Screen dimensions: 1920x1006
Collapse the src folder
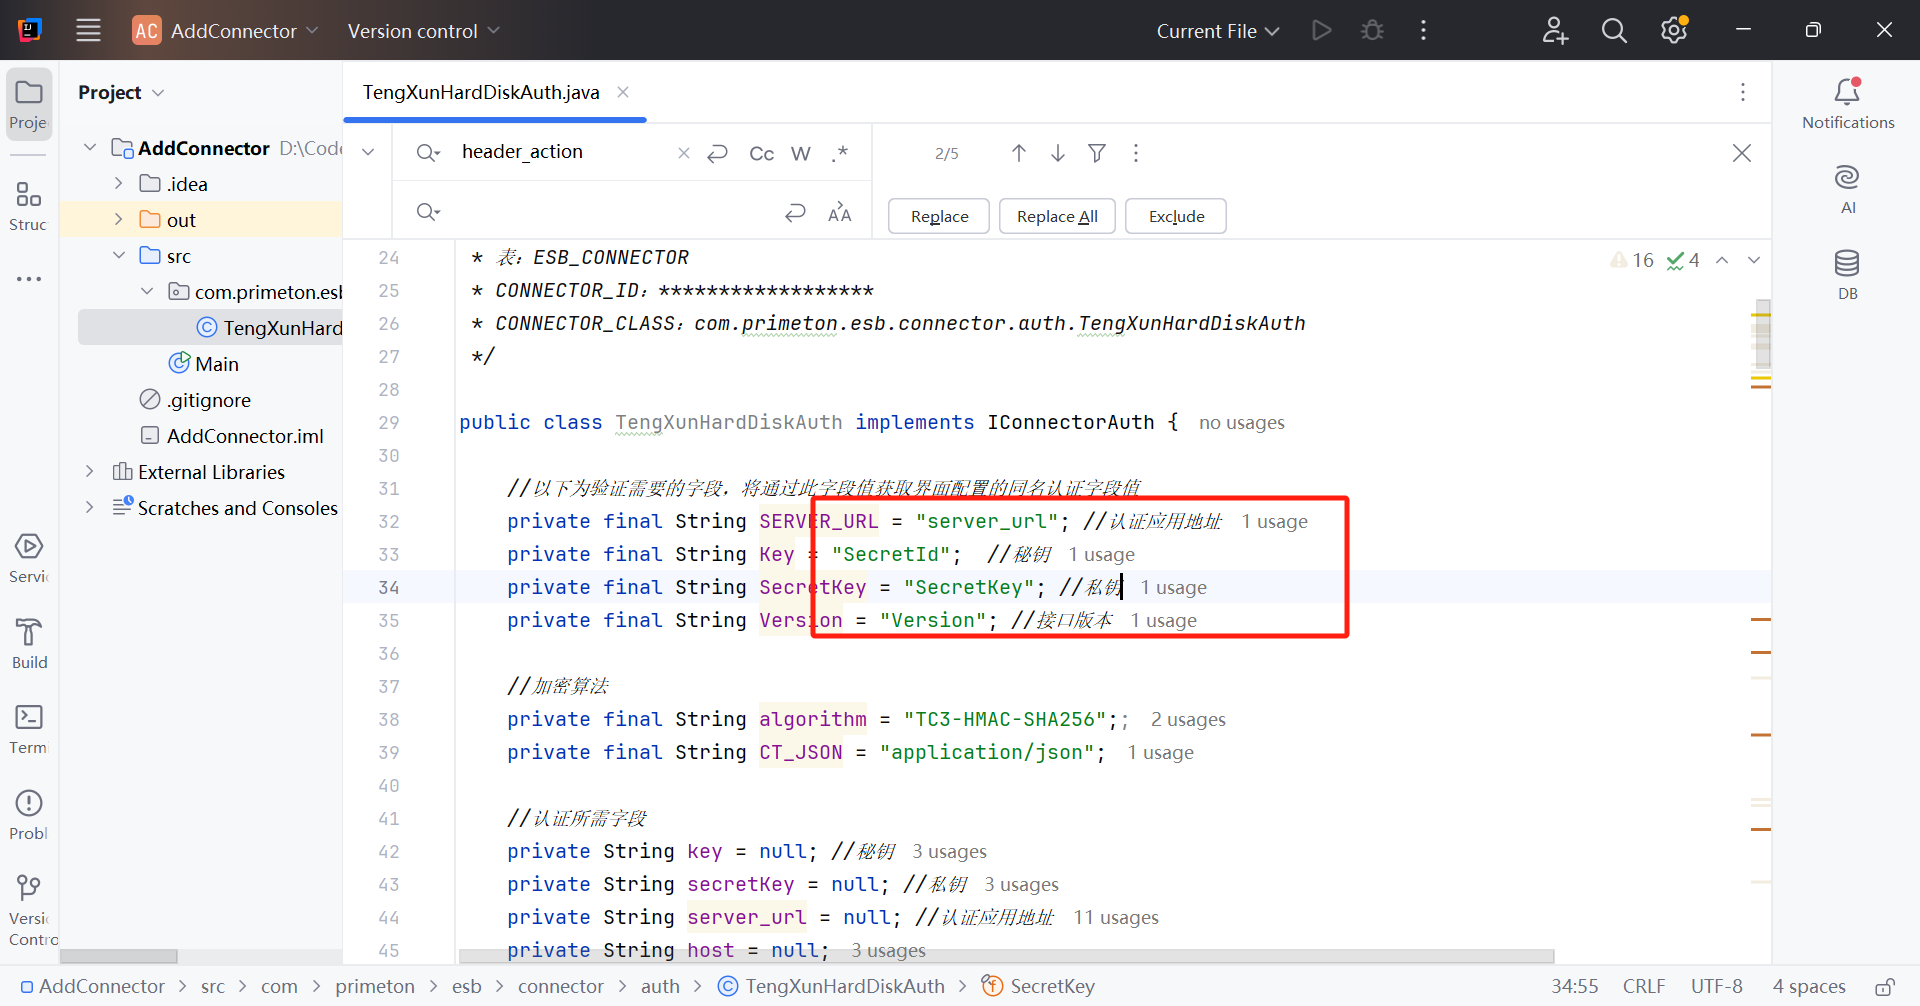coord(119,256)
